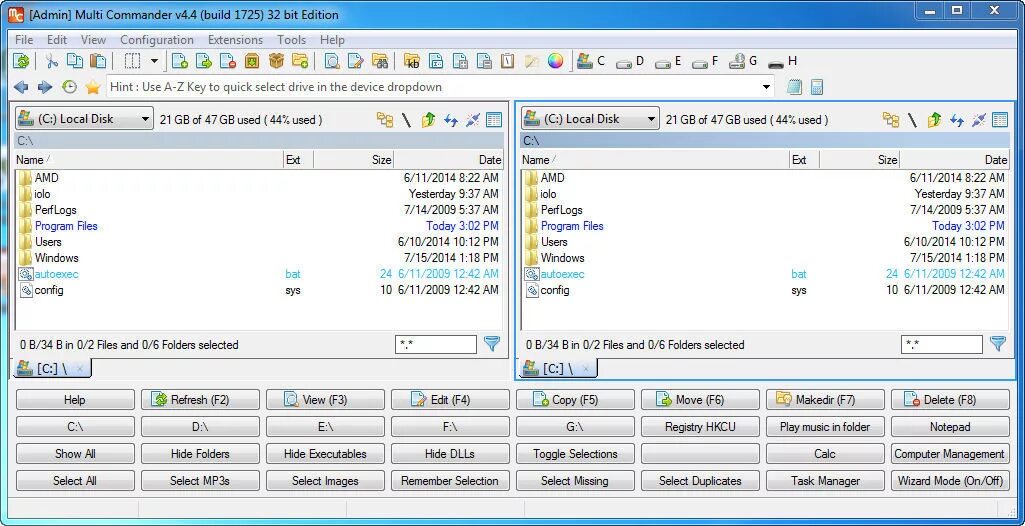The width and height of the screenshot is (1025, 526).
Task: Click the Toggle Selections button
Action: click(575, 453)
